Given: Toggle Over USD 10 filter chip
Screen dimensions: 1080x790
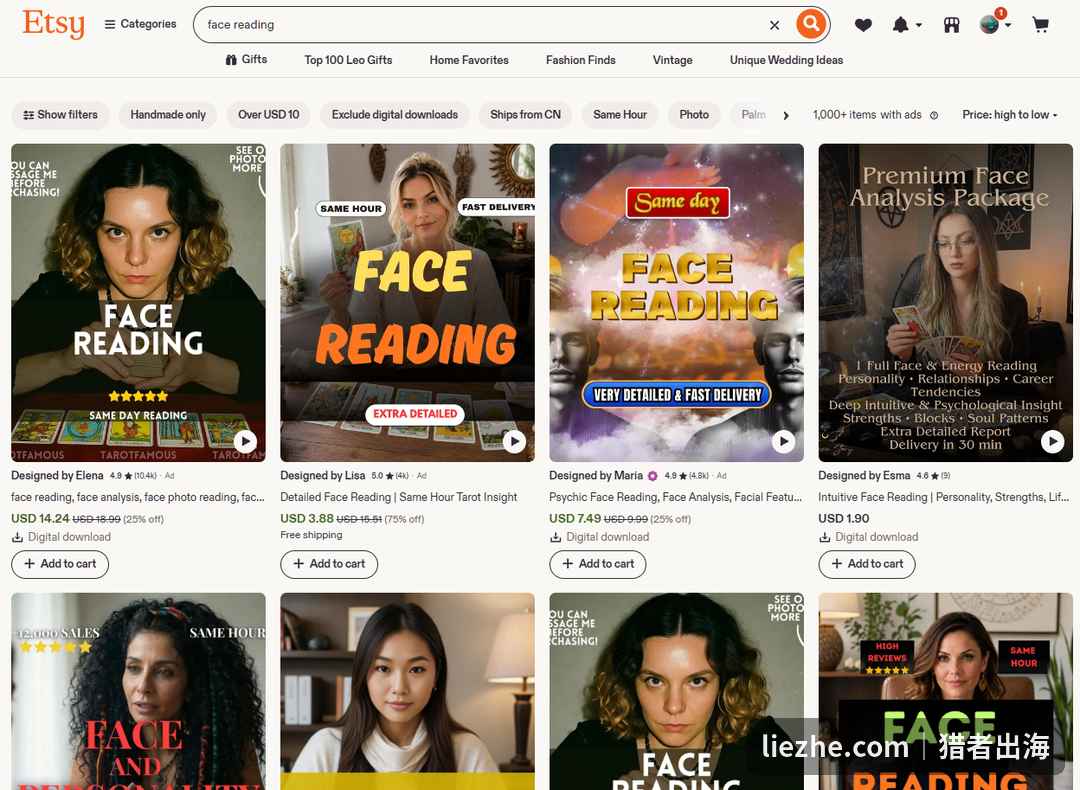Looking at the screenshot, I should [269, 114].
